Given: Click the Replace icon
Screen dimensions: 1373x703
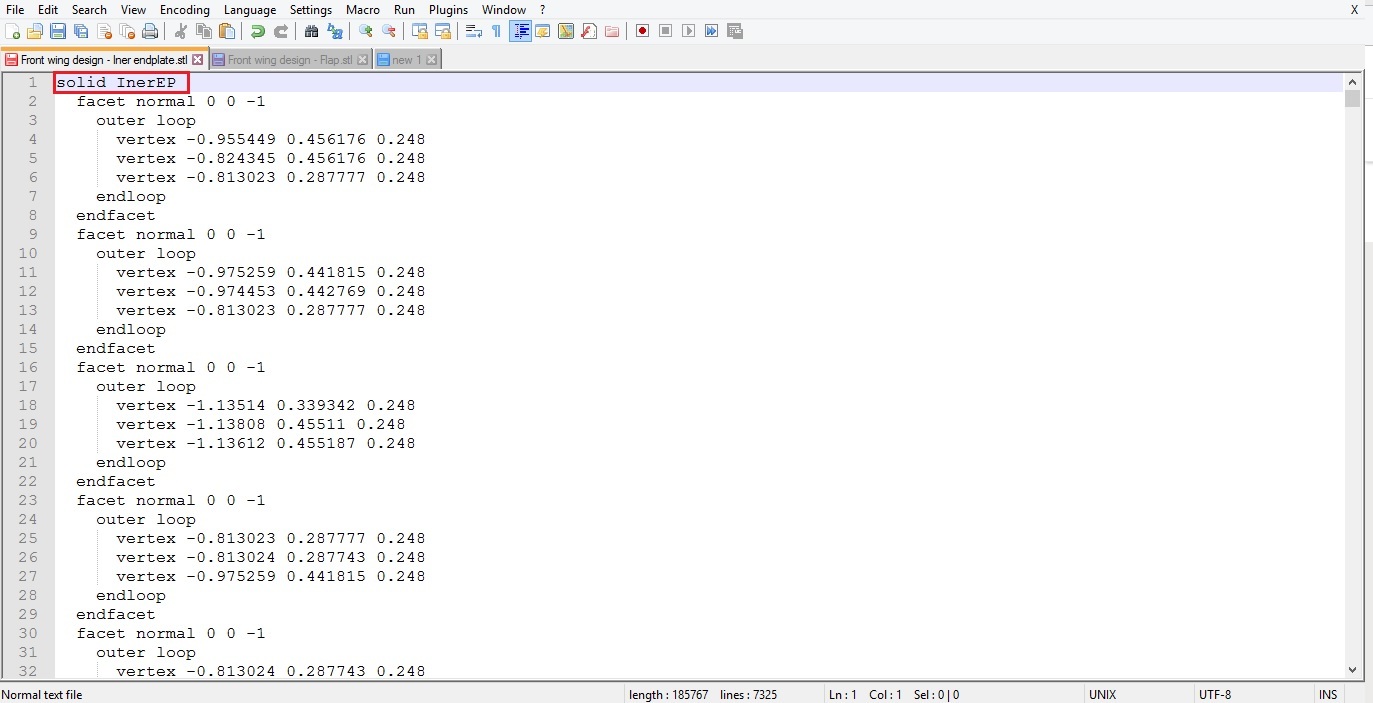Looking at the screenshot, I should click(x=335, y=31).
